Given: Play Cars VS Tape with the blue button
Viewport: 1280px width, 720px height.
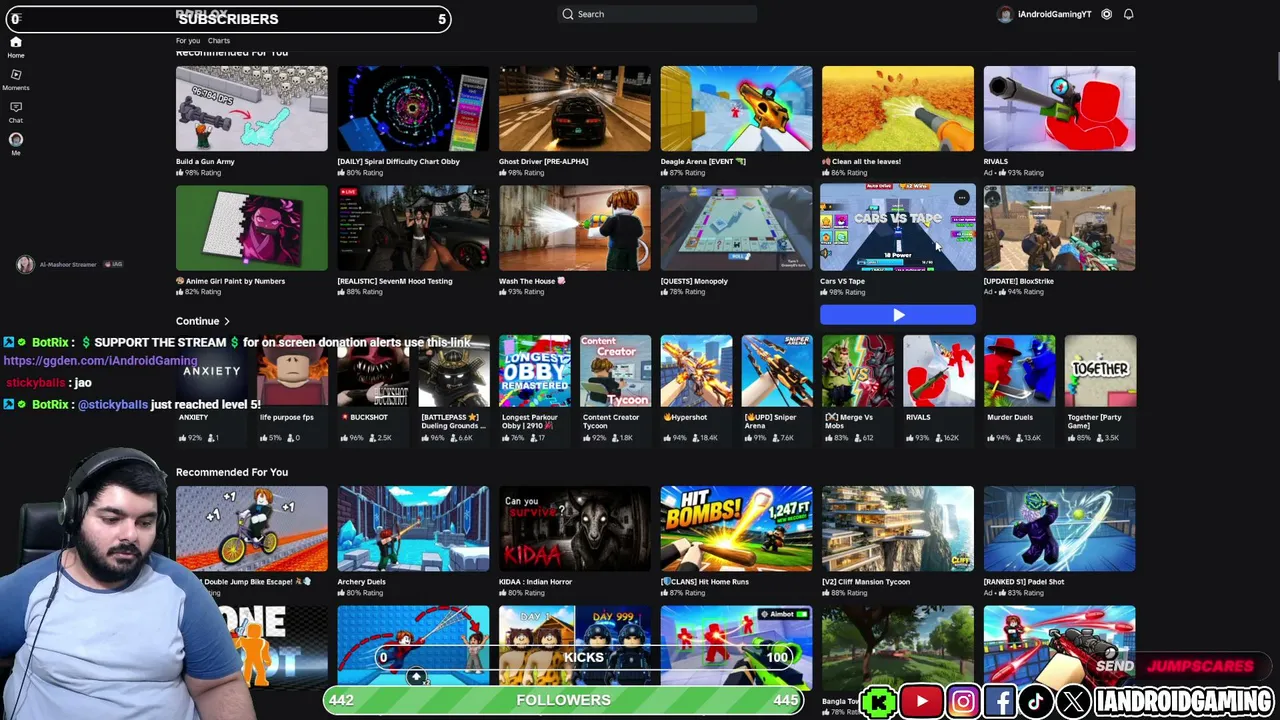Looking at the screenshot, I should point(898,315).
